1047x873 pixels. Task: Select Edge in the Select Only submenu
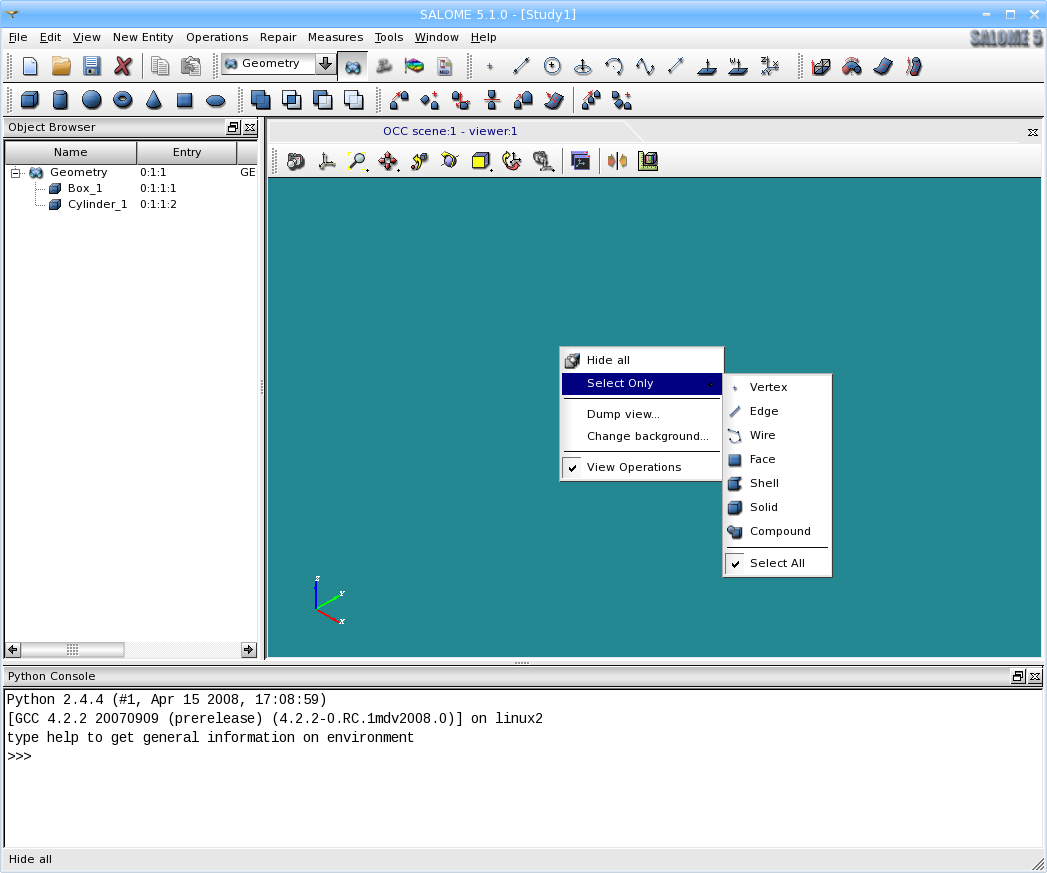[x=777, y=411]
